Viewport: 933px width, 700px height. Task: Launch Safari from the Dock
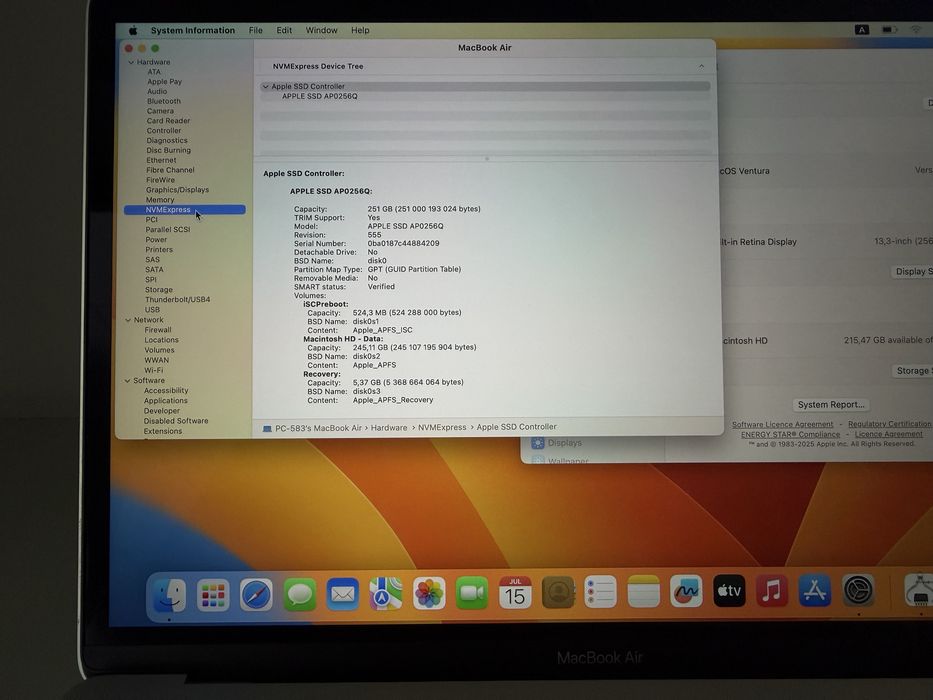pyautogui.click(x=256, y=594)
